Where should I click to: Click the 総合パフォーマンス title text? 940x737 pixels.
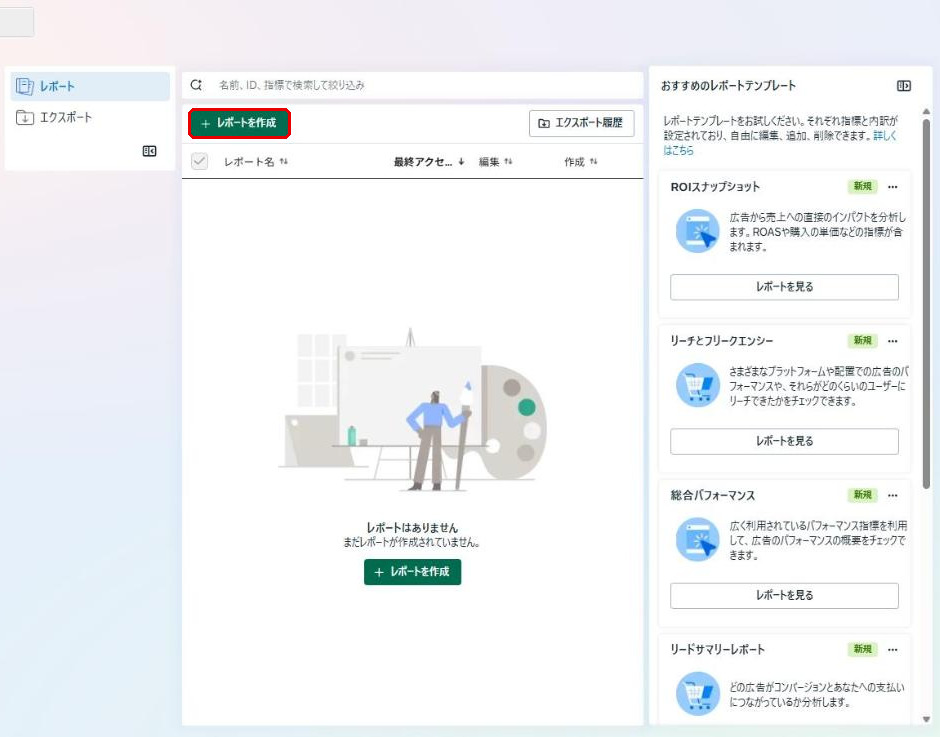click(712, 495)
